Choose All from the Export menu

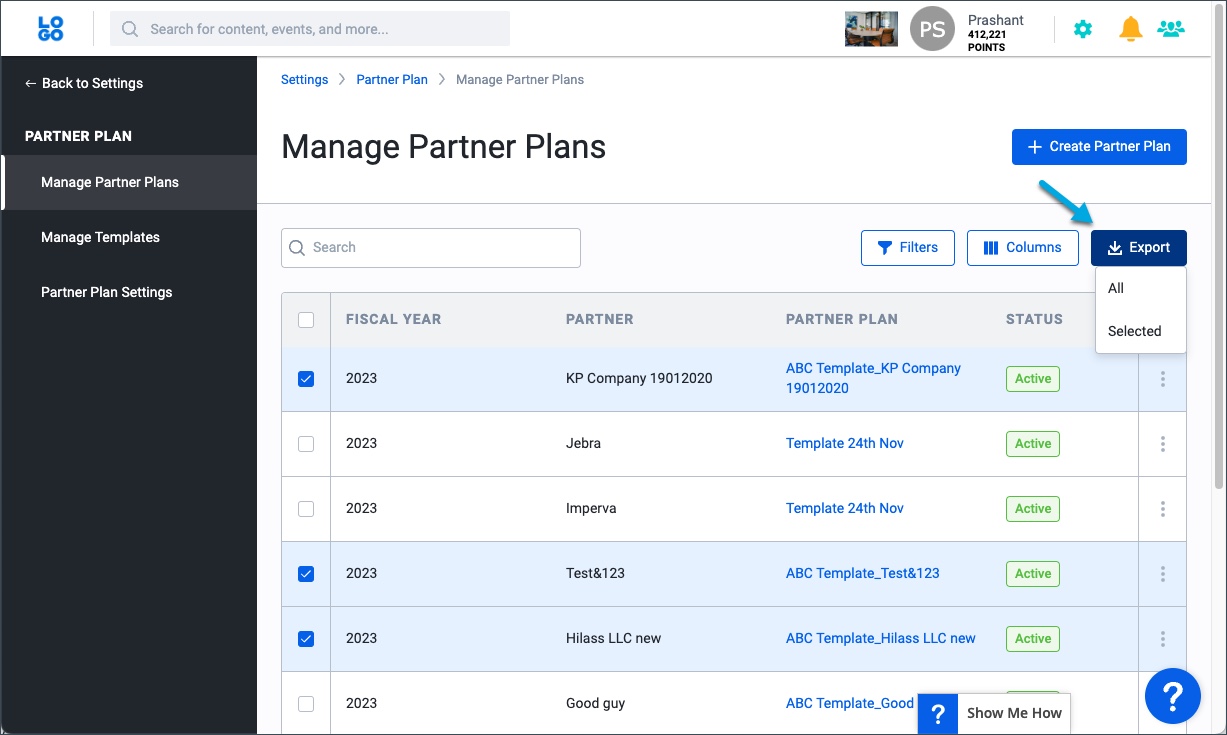1140,288
